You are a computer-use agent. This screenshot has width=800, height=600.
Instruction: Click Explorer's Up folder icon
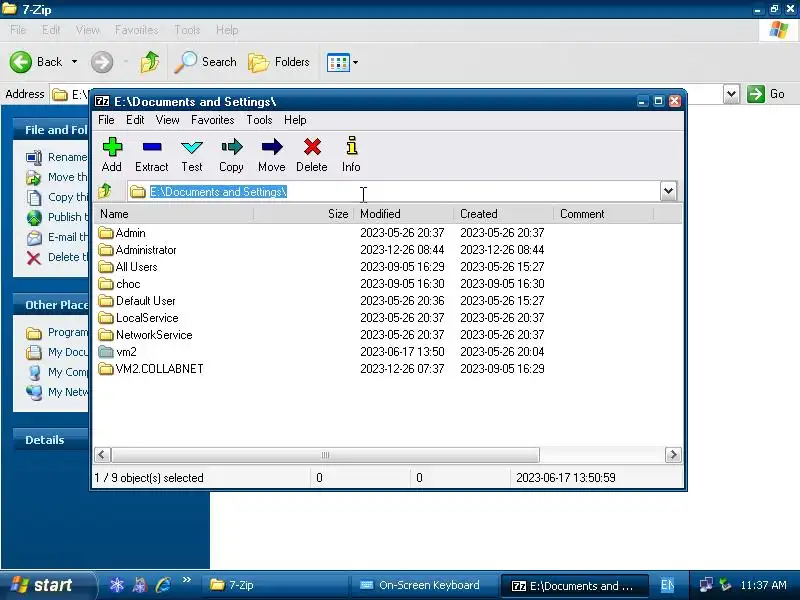150,62
